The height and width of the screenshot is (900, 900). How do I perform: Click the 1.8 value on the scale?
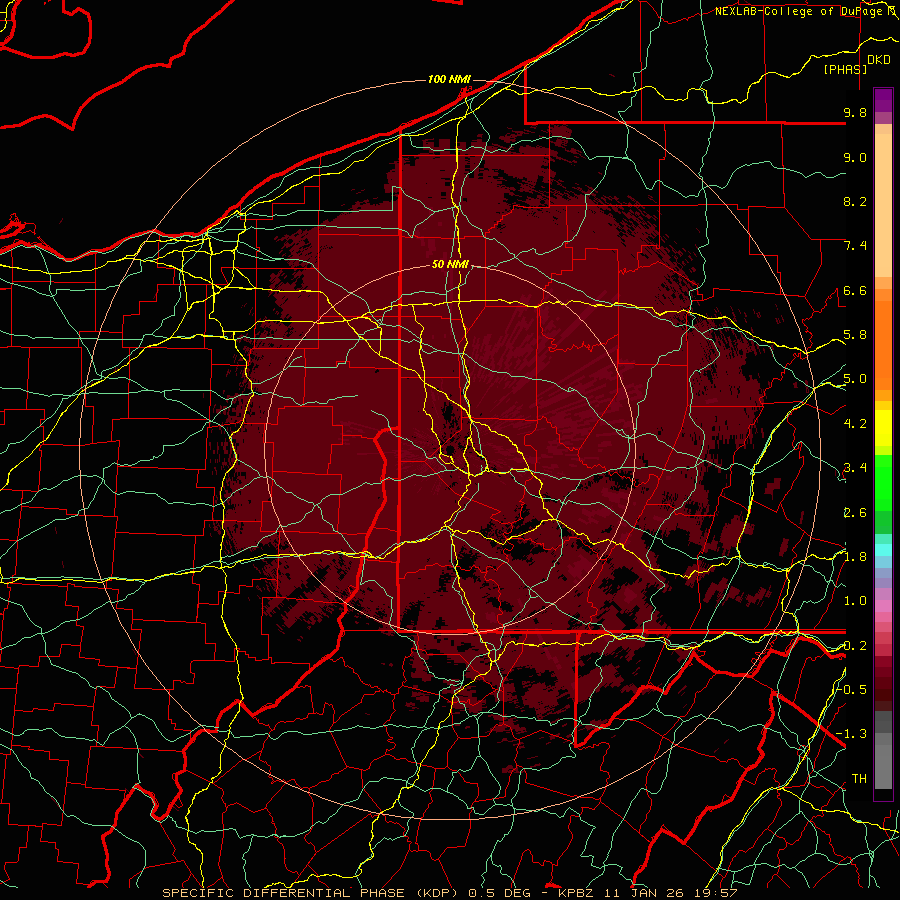tap(855, 557)
